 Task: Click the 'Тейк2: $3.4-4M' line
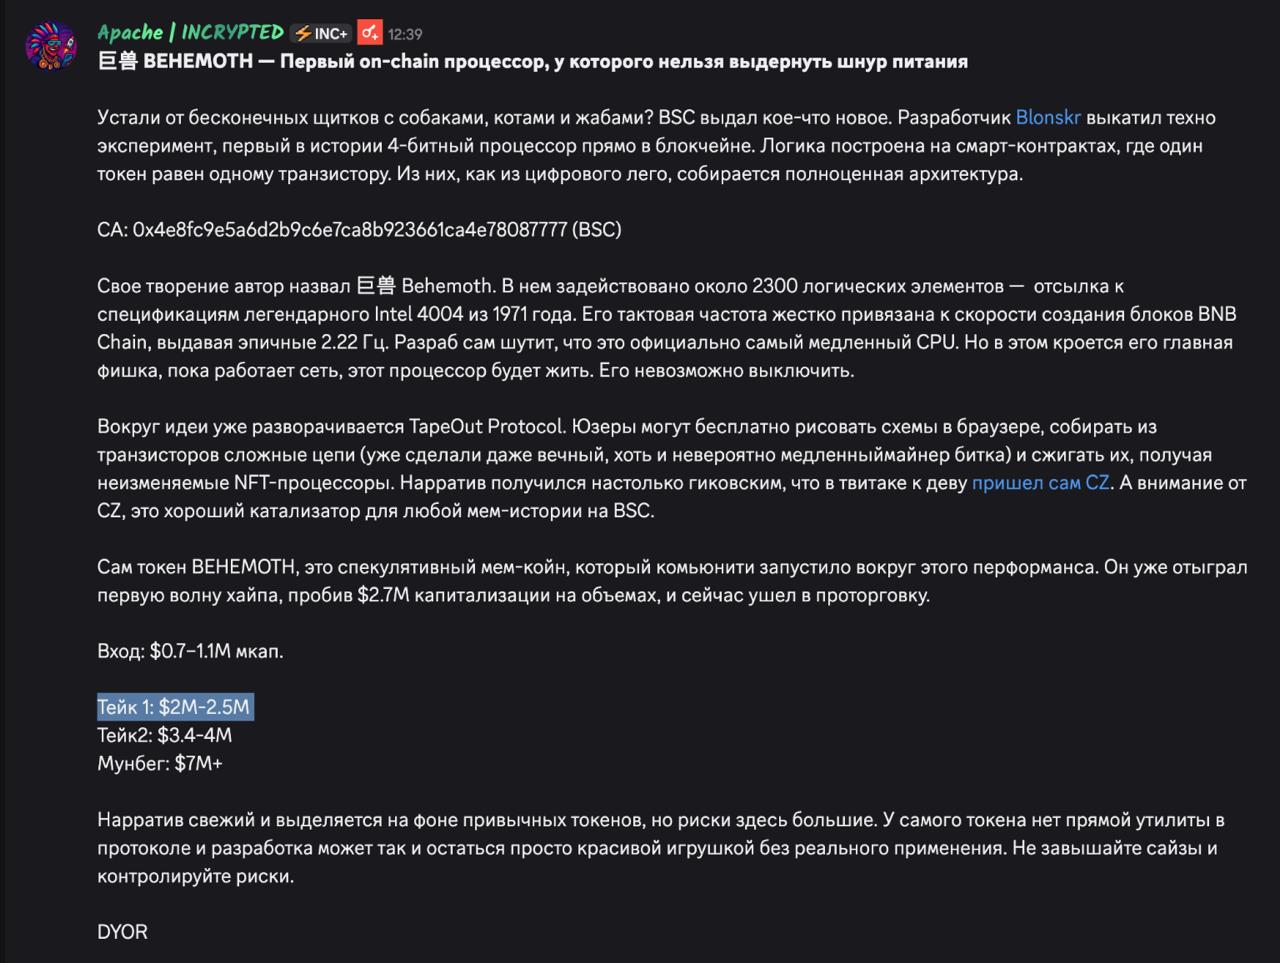(164, 735)
